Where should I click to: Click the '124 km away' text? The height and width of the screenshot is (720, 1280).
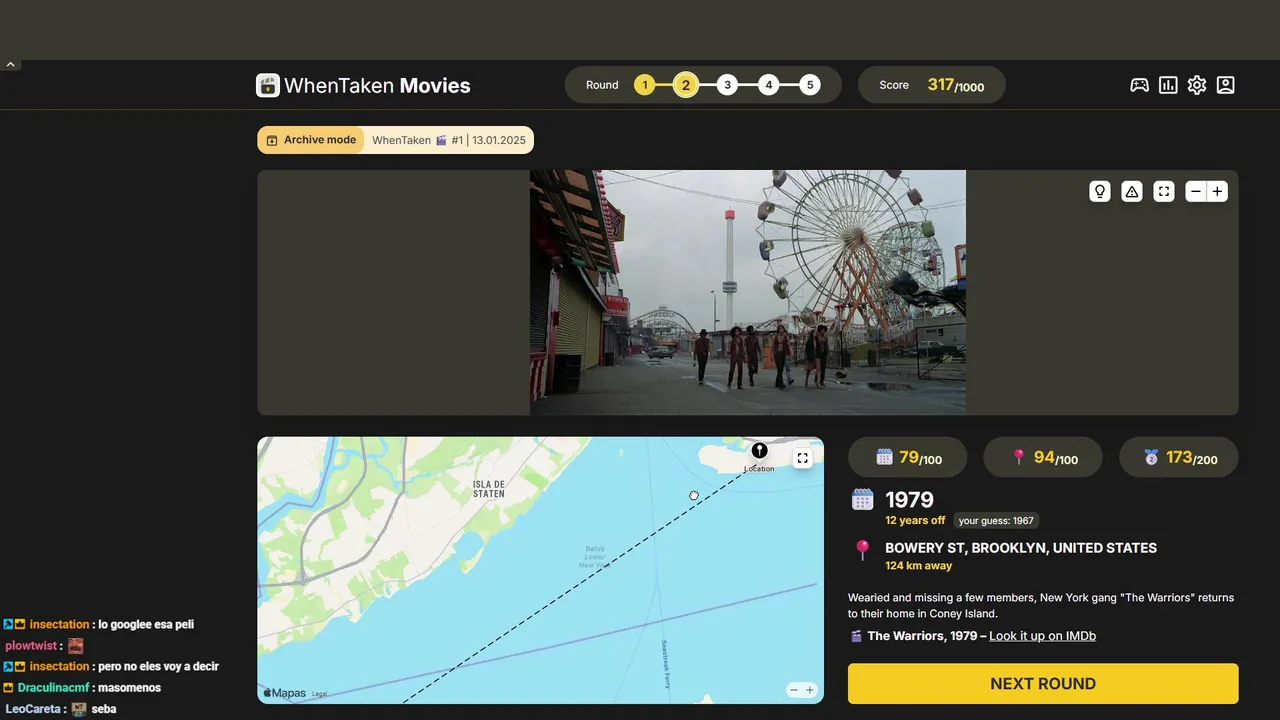click(918, 566)
